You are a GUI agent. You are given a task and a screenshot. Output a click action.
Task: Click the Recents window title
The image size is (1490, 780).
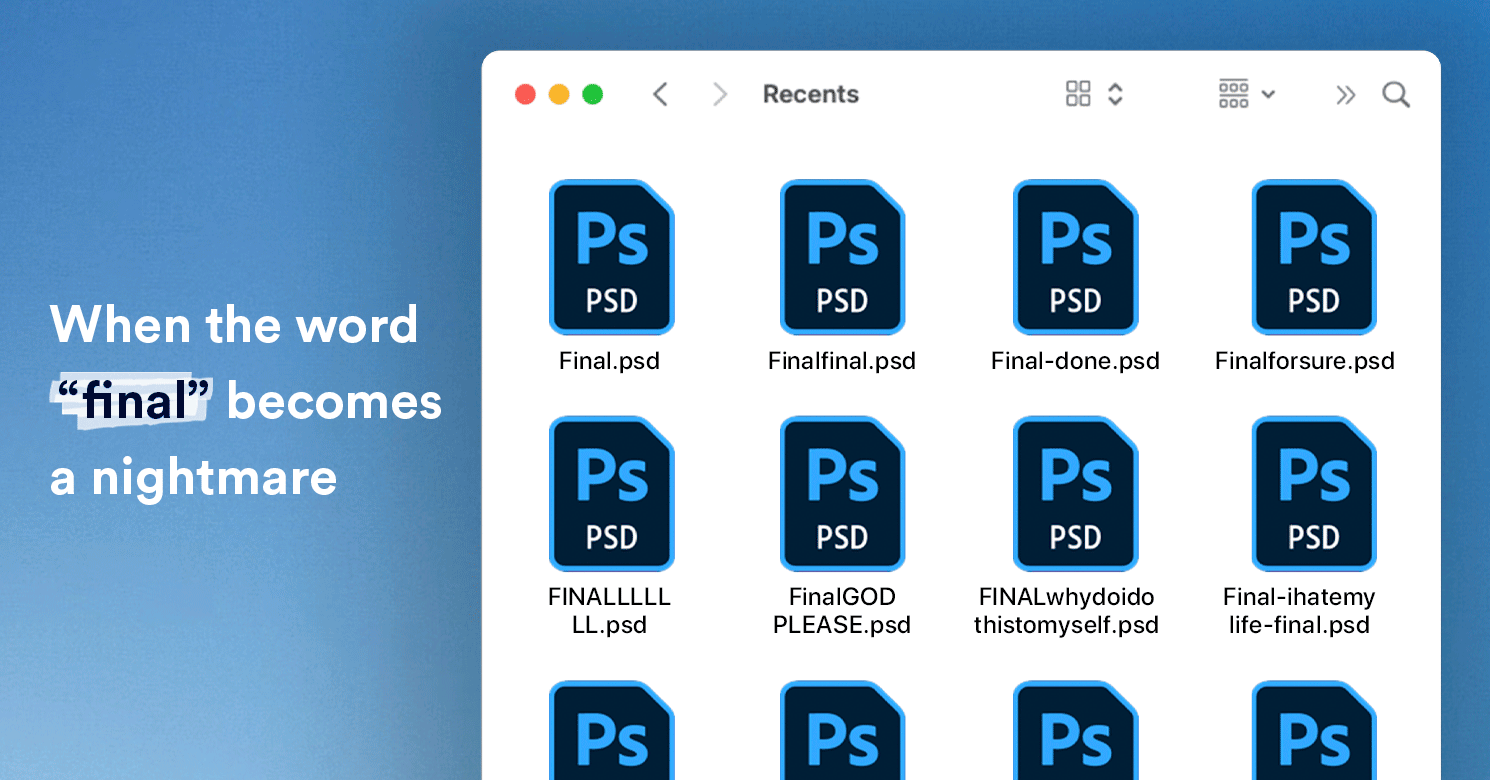(811, 94)
